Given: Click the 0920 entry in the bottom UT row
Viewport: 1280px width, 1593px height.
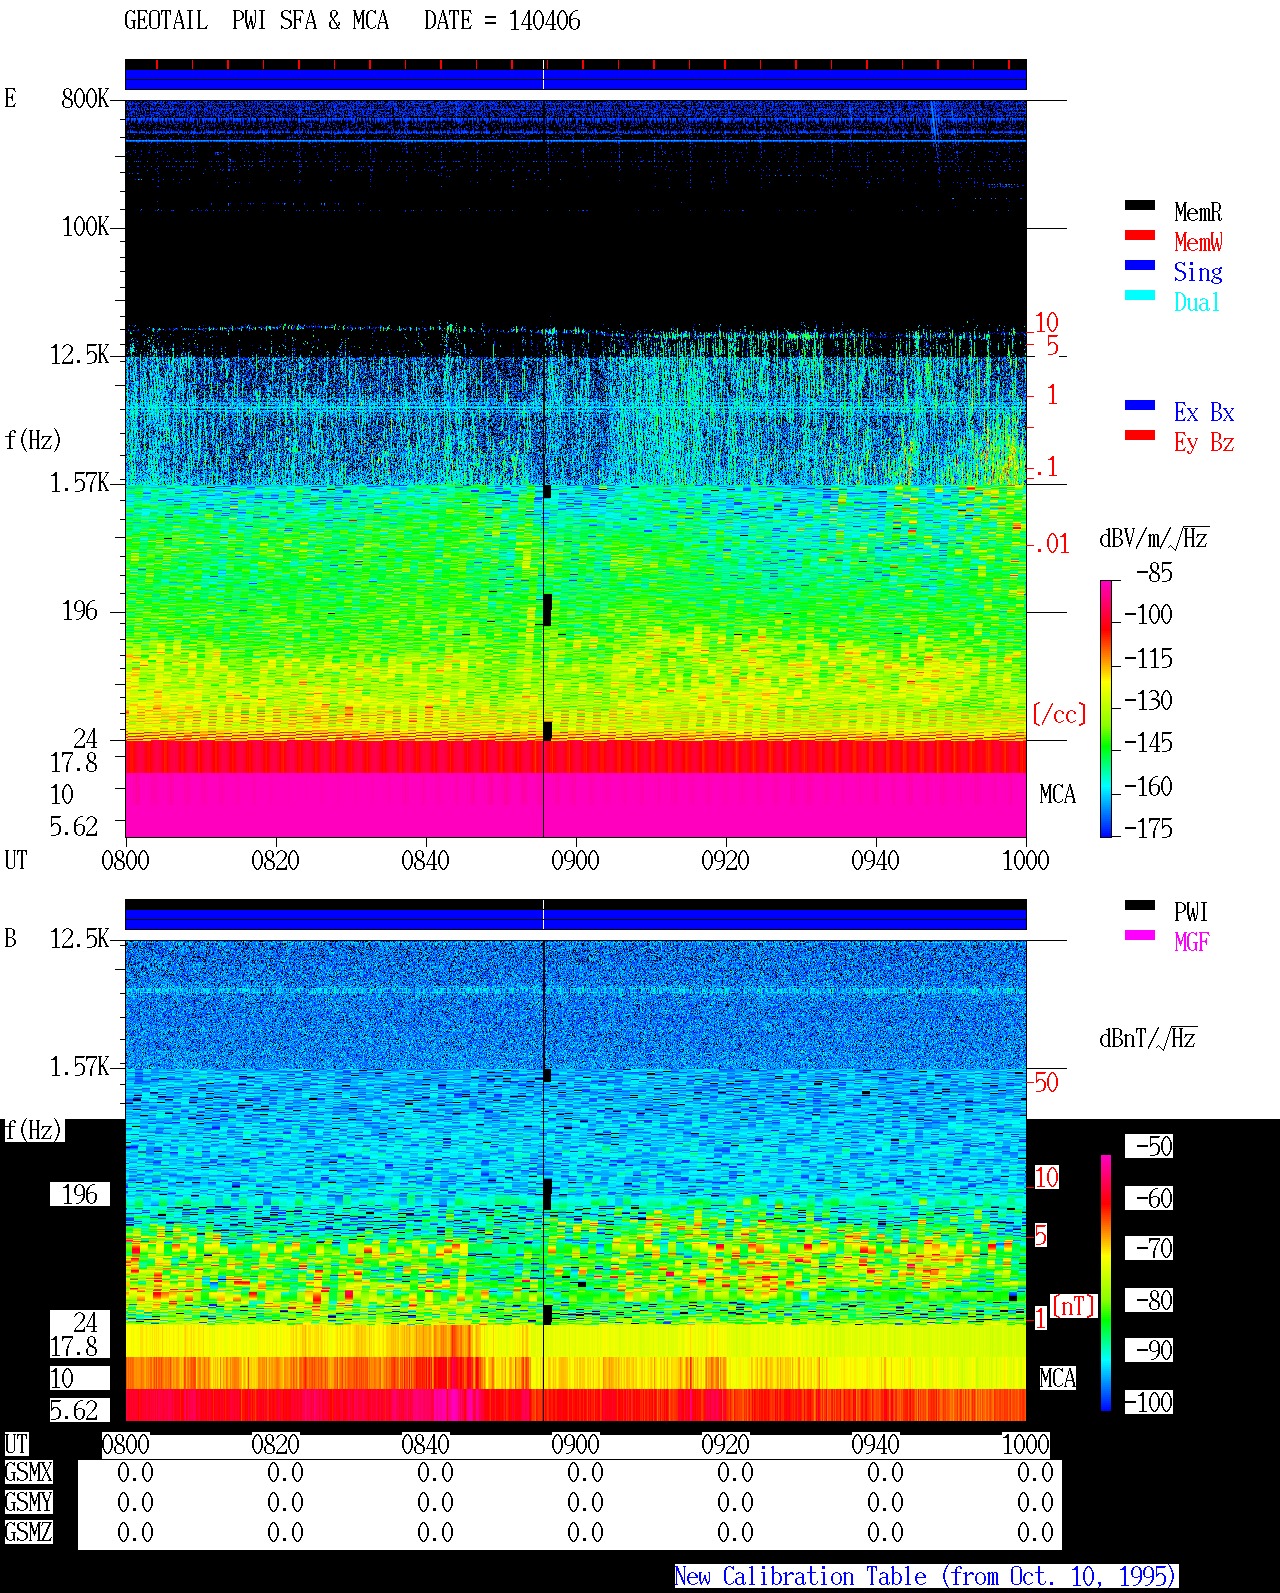Looking at the screenshot, I should [x=725, y=1445].
